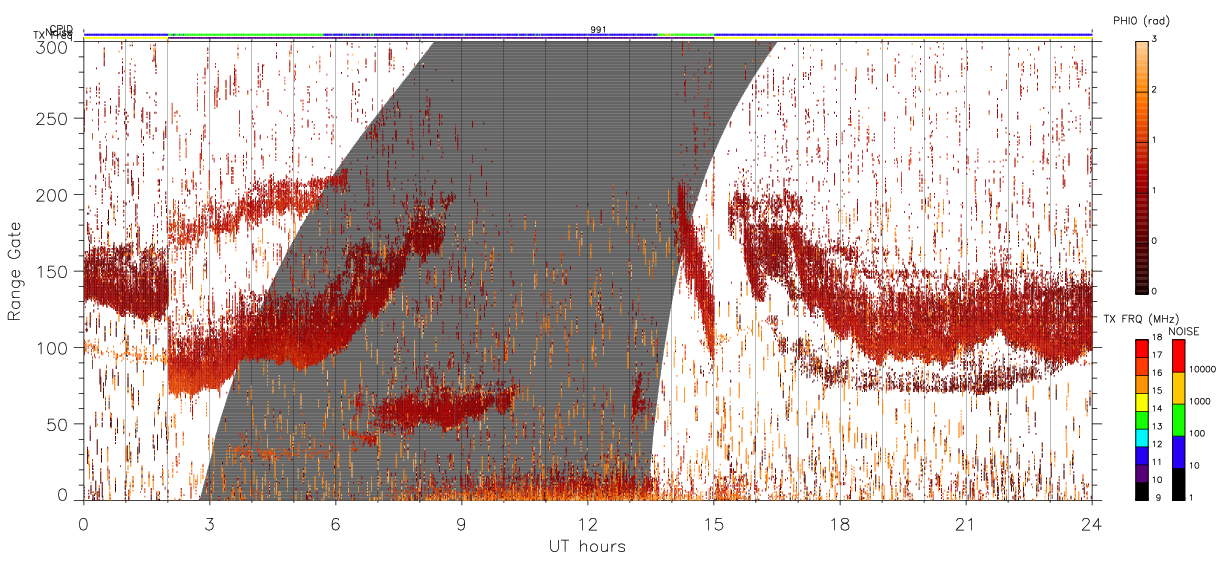Click the x-axis tick label '12'
Viewport: 1228px width, 567px height.
[x=587, y=523]
